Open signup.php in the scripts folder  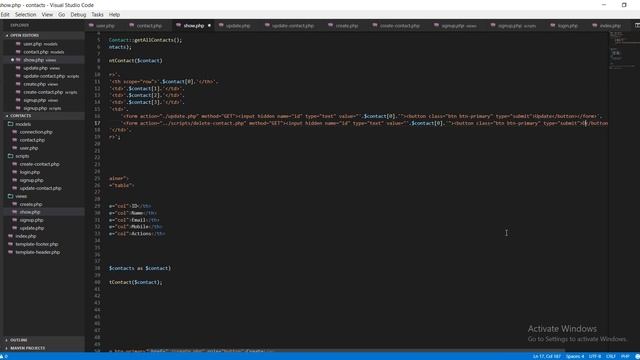click(x=31, y=180)
